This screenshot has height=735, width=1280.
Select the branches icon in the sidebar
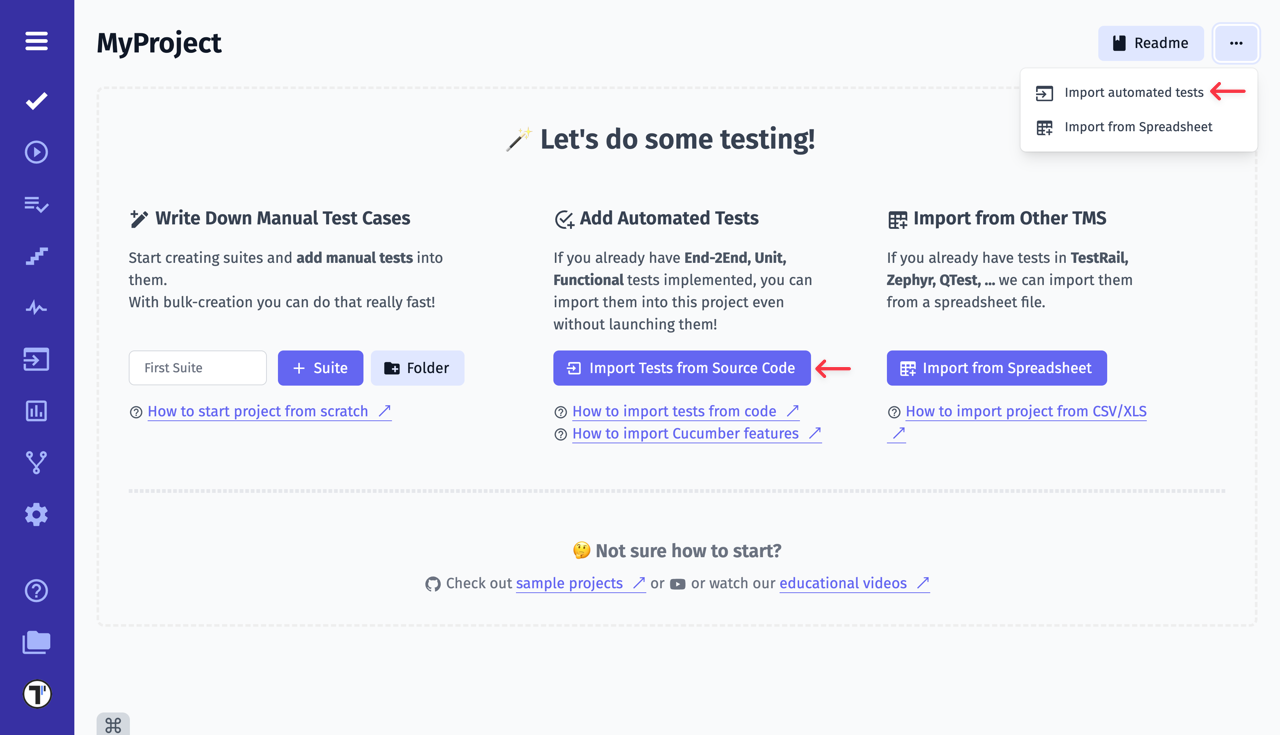[x=36, y=462]
